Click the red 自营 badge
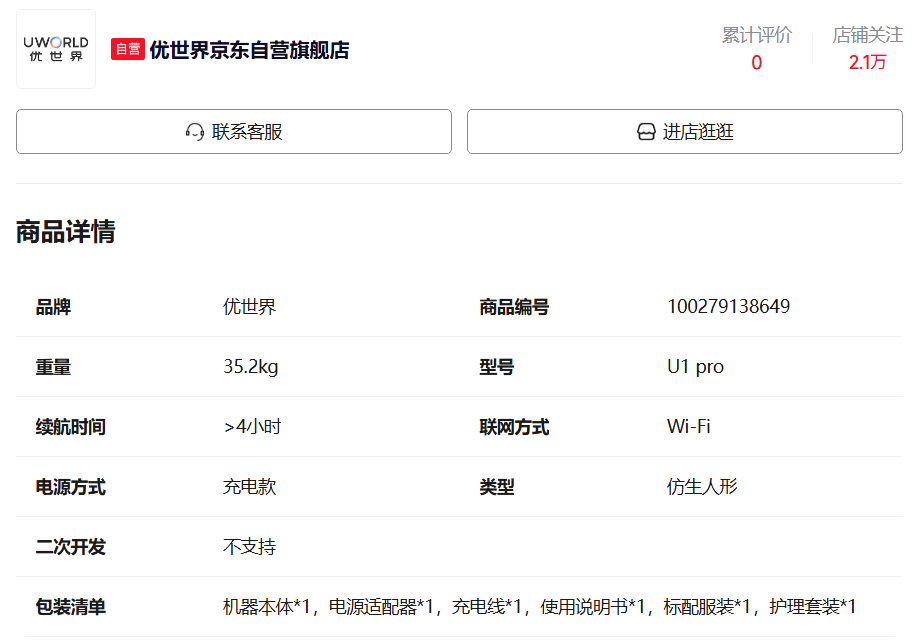Screen dimensions: 920x642 [x=128, y=49]
